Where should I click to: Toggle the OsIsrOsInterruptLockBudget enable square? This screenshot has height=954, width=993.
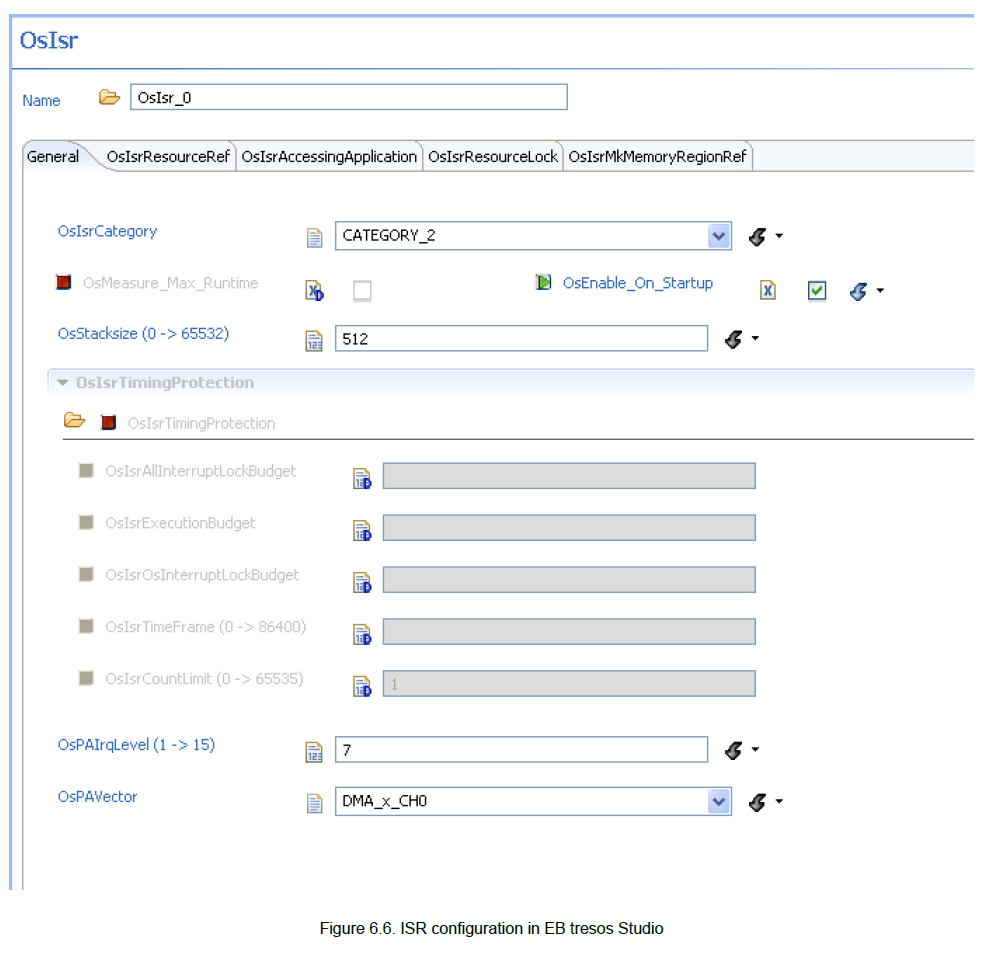tap(86, 574)
